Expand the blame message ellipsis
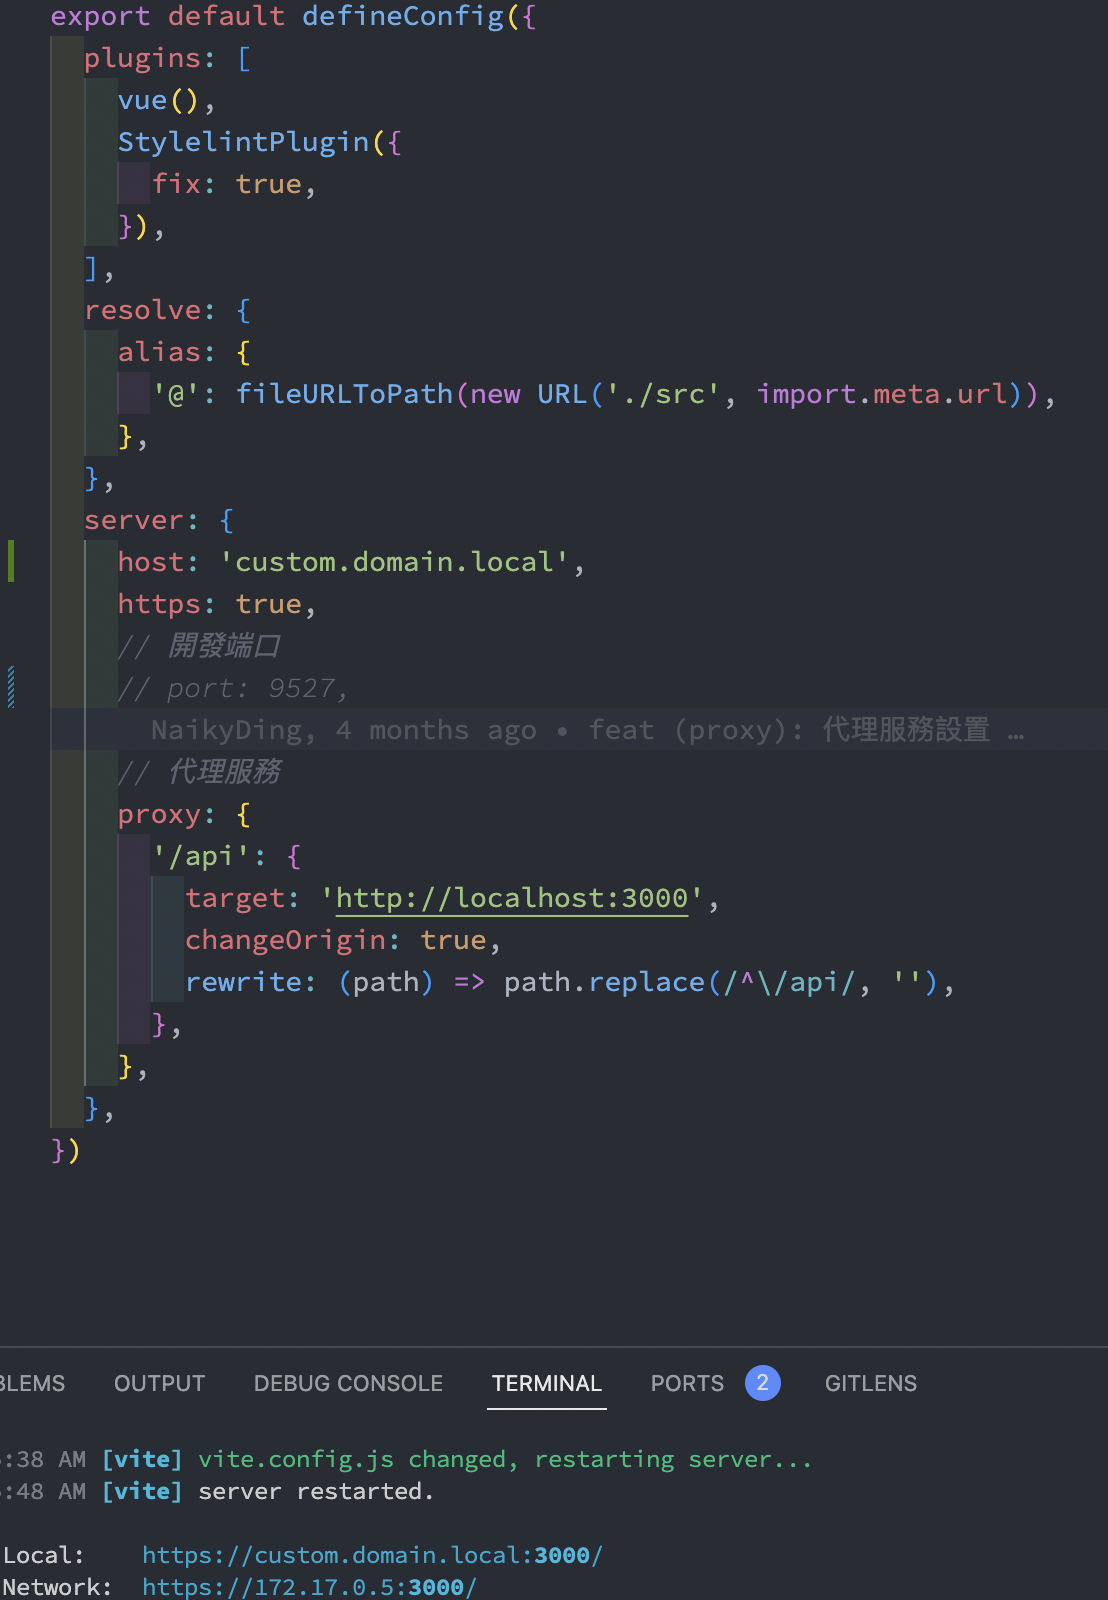This screenshot has height=1600, width=1108. pyautogui.click(x=1016, y=732)
